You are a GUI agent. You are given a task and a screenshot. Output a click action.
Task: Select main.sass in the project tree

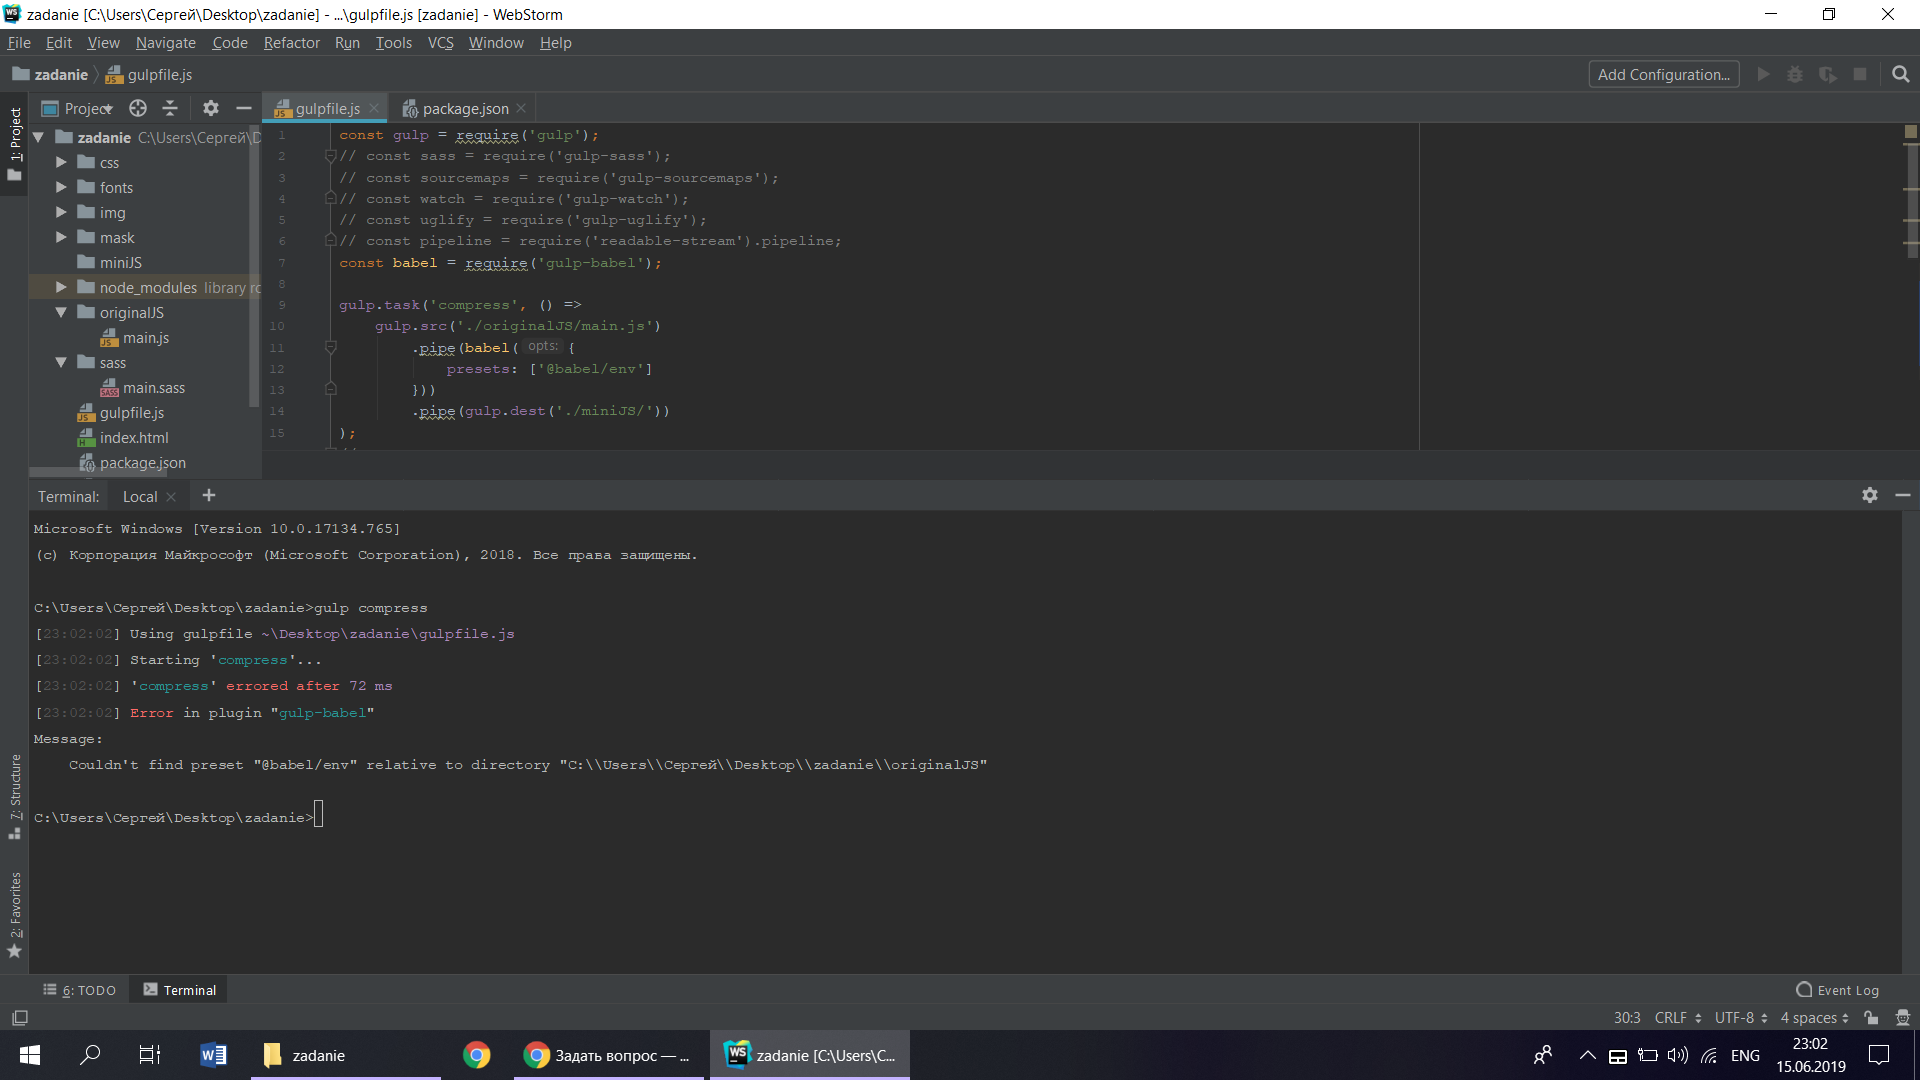(143, 388)
